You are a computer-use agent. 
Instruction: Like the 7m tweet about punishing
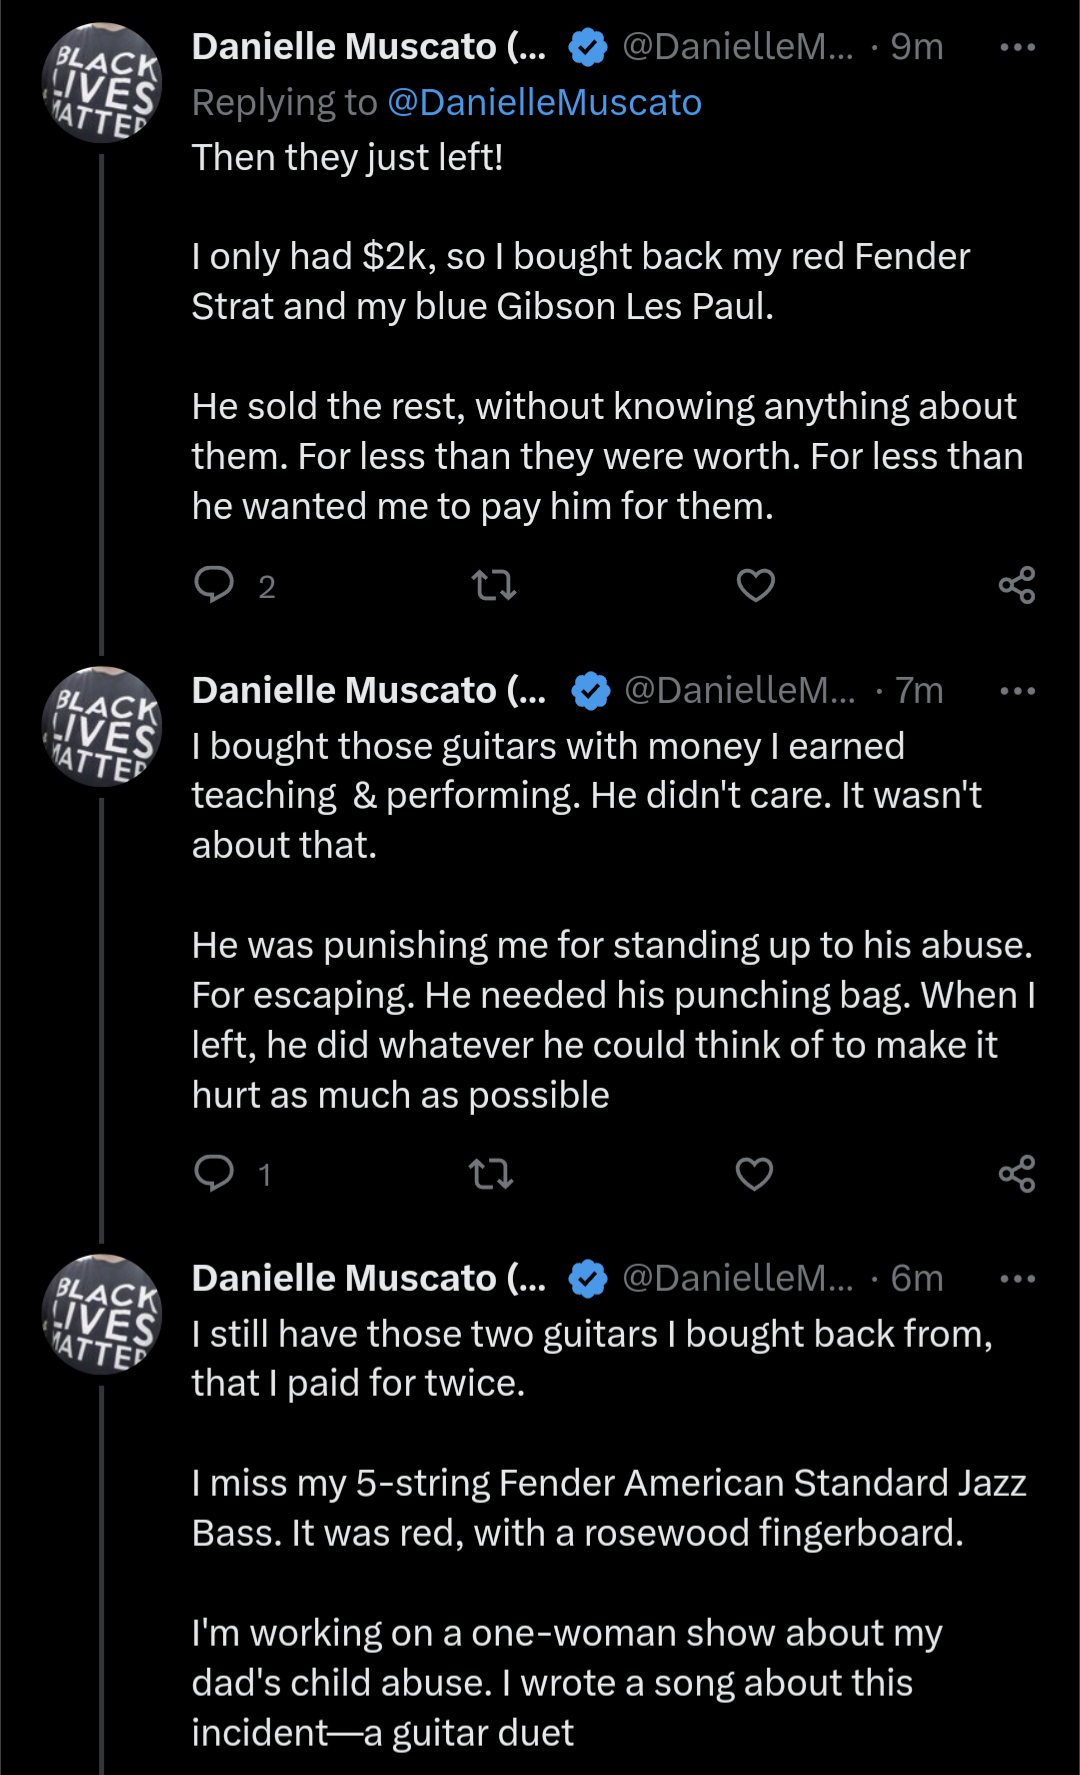(x=754, y=1173)
